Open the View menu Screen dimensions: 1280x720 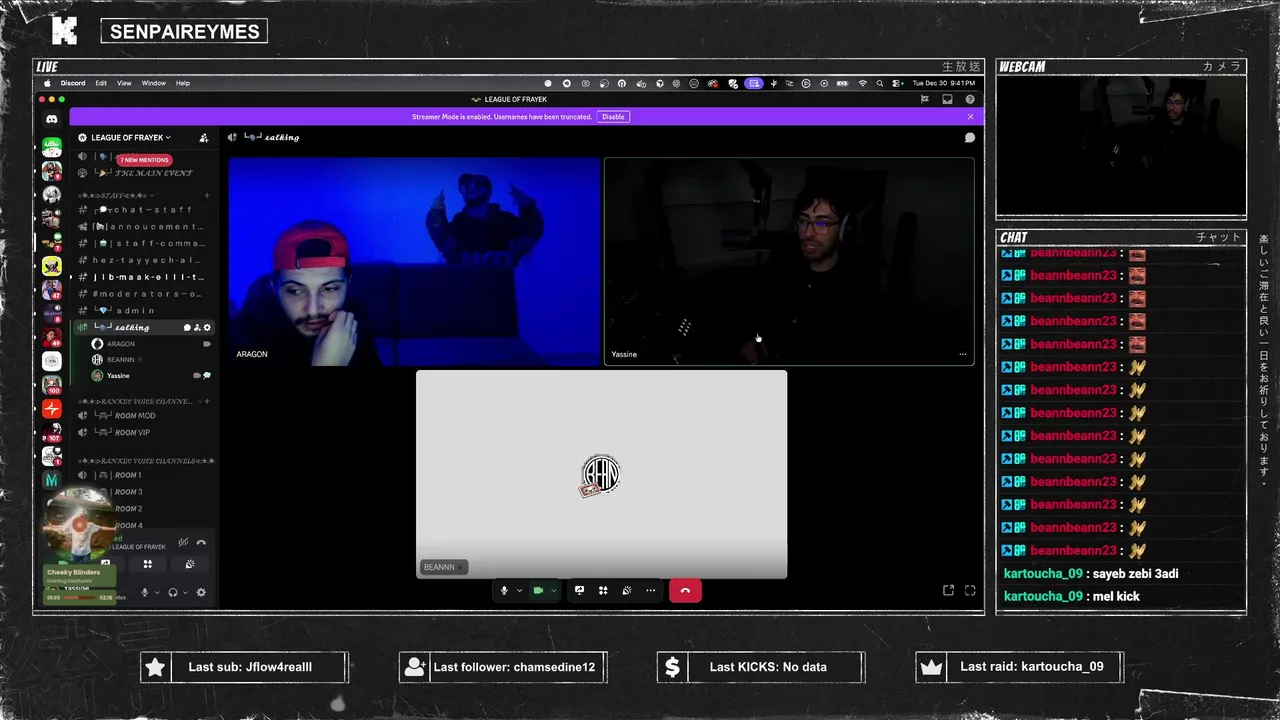click(x=124, y=83)
